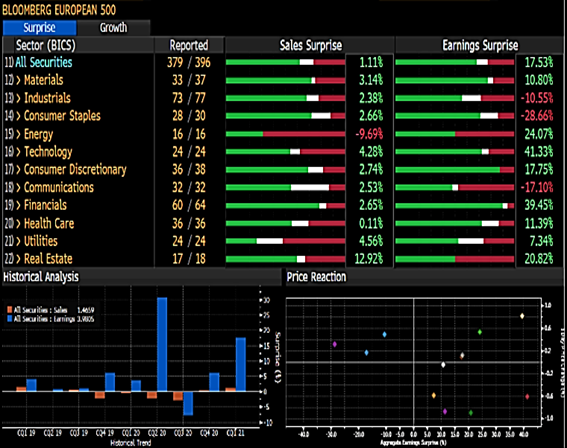The height and width of the screenshot is (448, 567).
Task: Expand the Materials sector row
Action: click(x=19, y=80)
